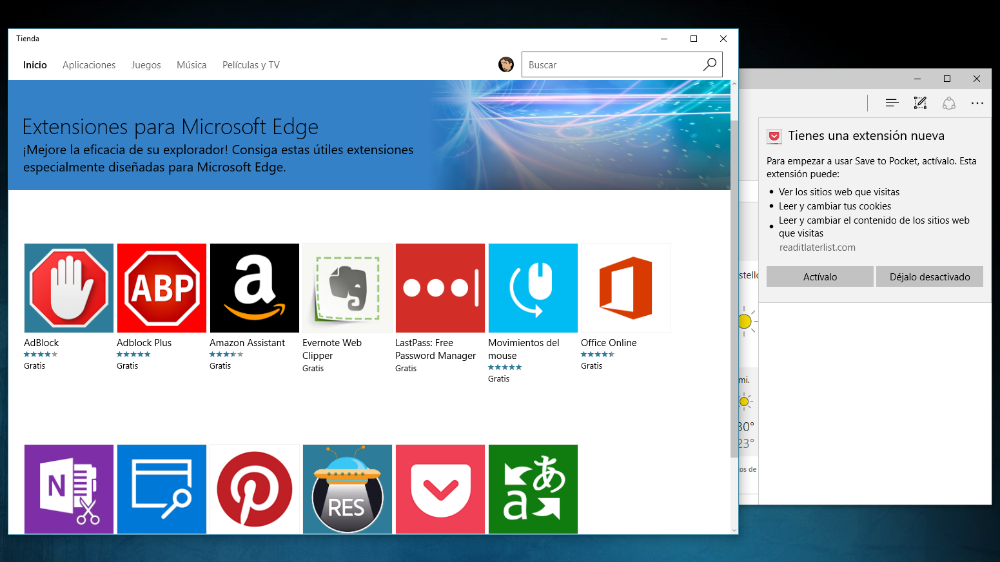Open LastPass password manager icon
This screenshot has height=562, width=1000.
coord(440,288)
